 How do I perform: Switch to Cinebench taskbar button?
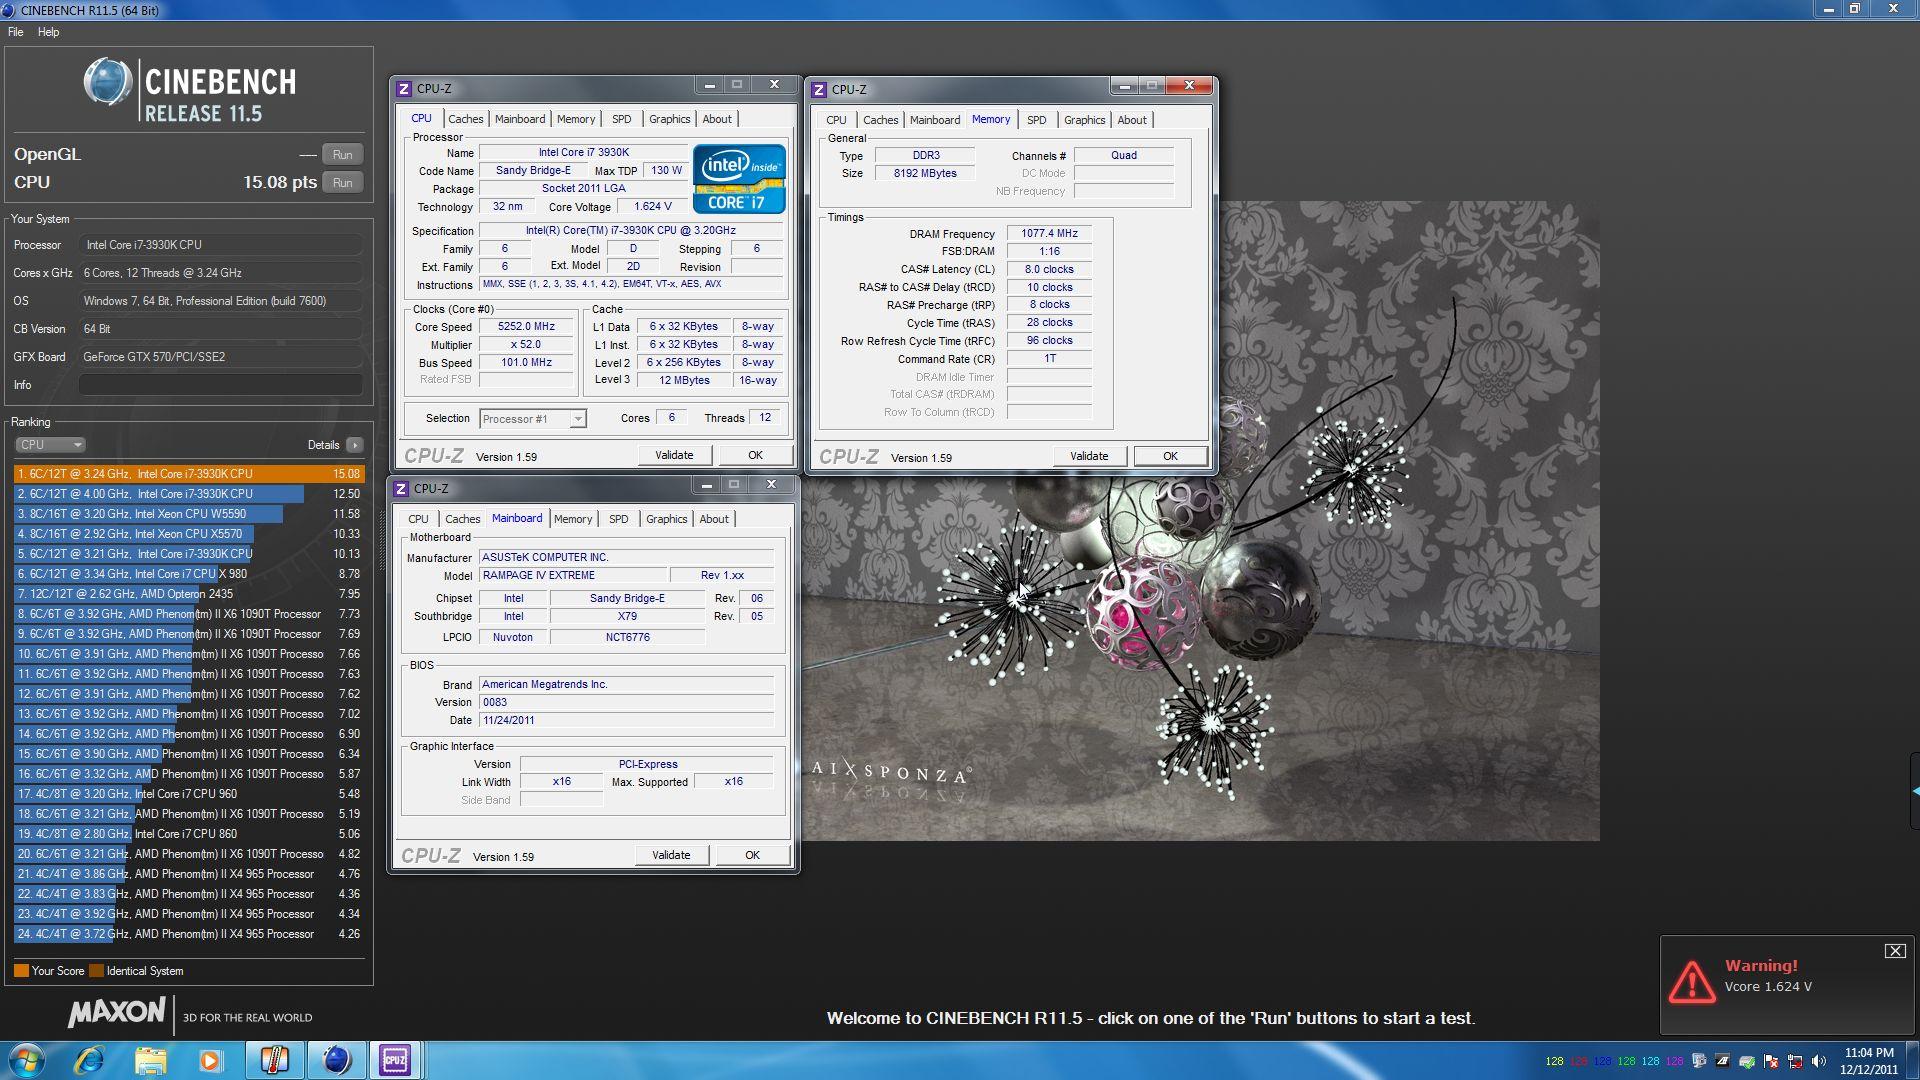tap(336, 1060)
